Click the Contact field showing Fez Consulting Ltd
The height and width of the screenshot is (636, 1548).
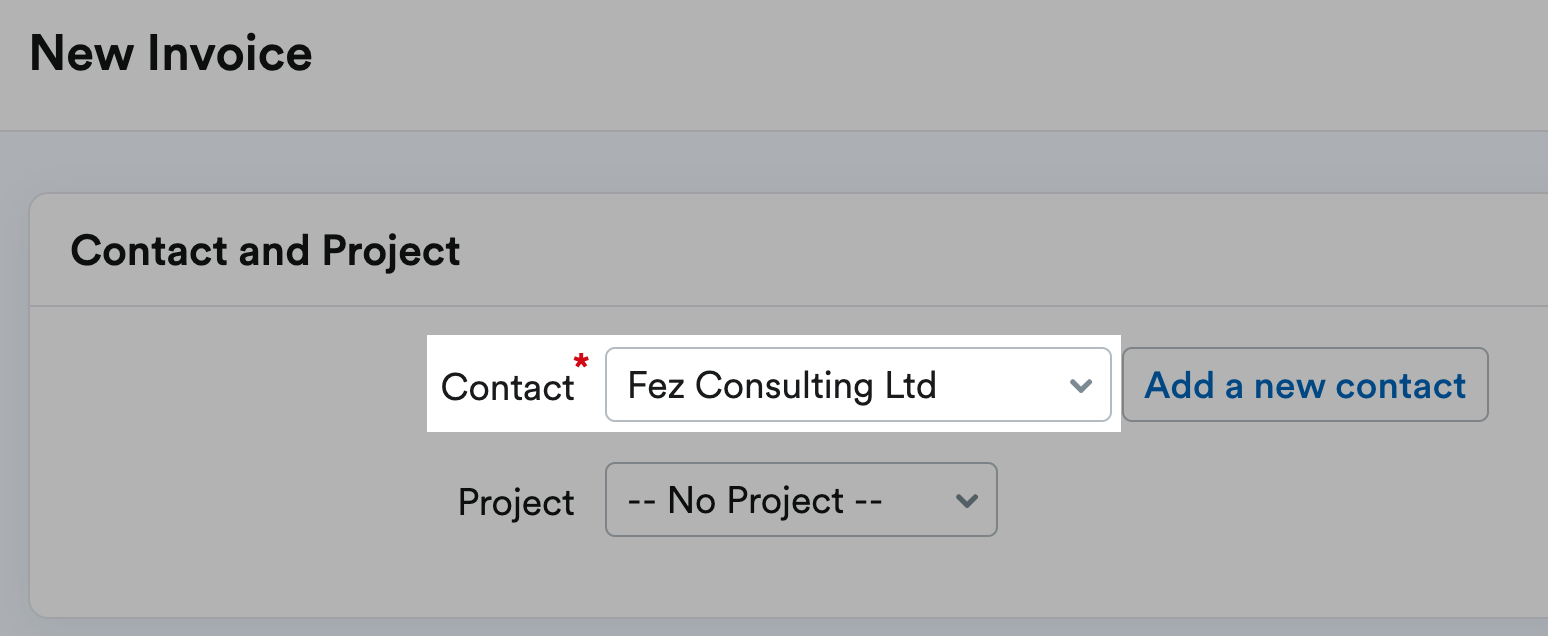pyautogui.click(x=858, y=385)
